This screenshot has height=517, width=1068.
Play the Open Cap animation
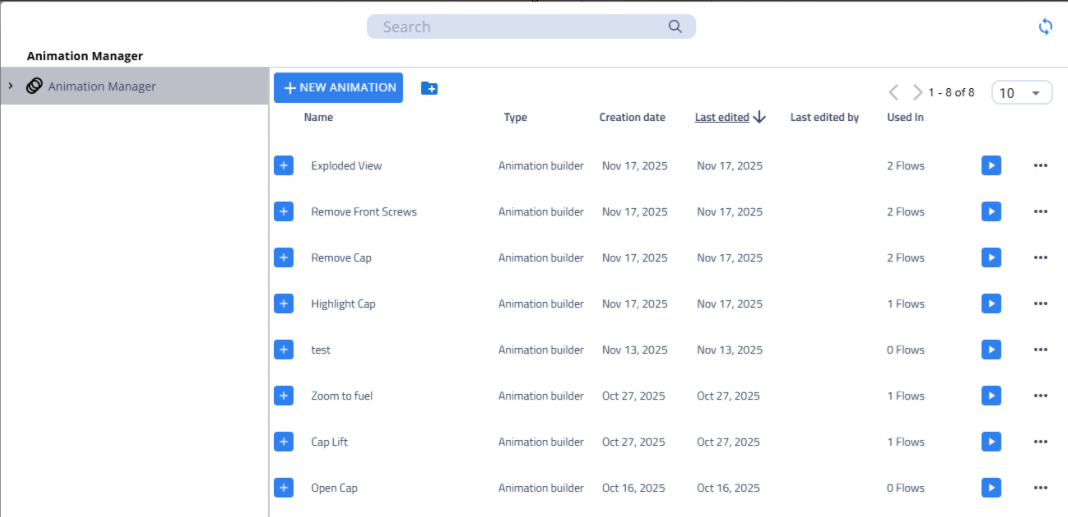[x=990, y=488]
